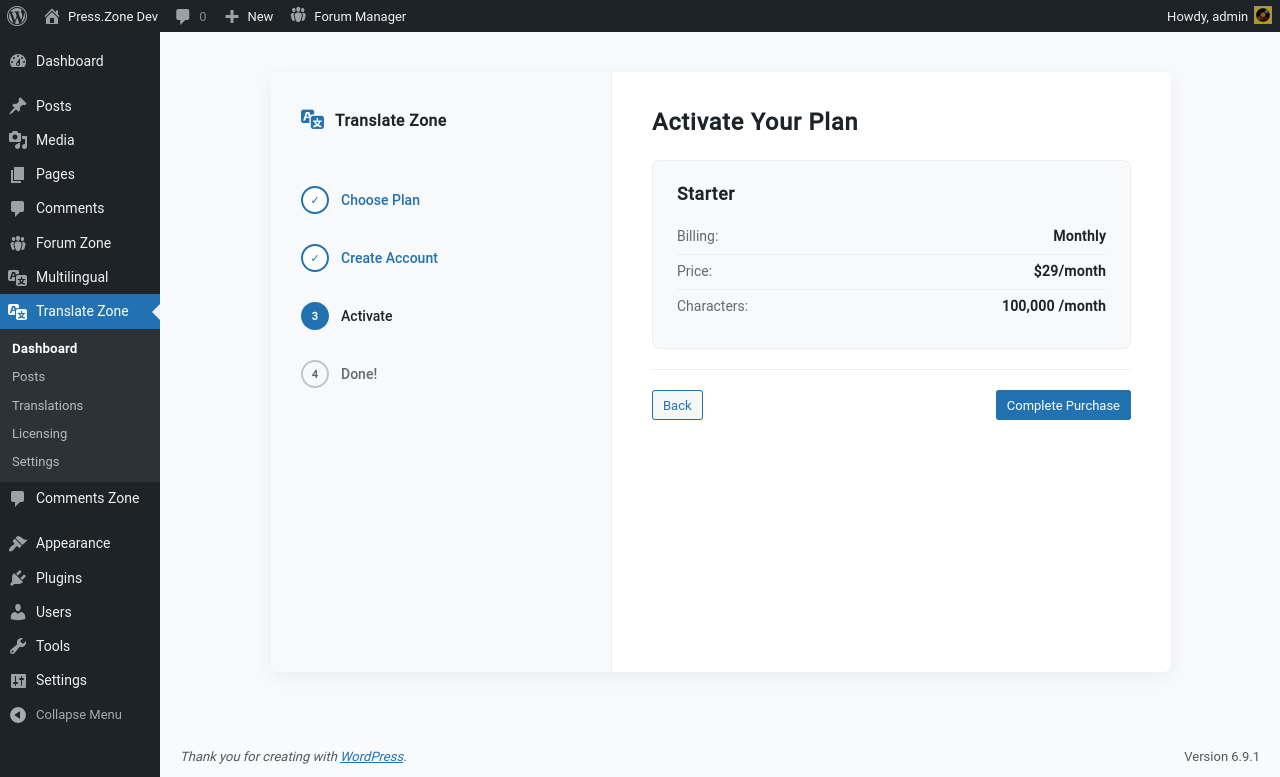
Task: Click the Posts pushpin icon
Action: 18,106
